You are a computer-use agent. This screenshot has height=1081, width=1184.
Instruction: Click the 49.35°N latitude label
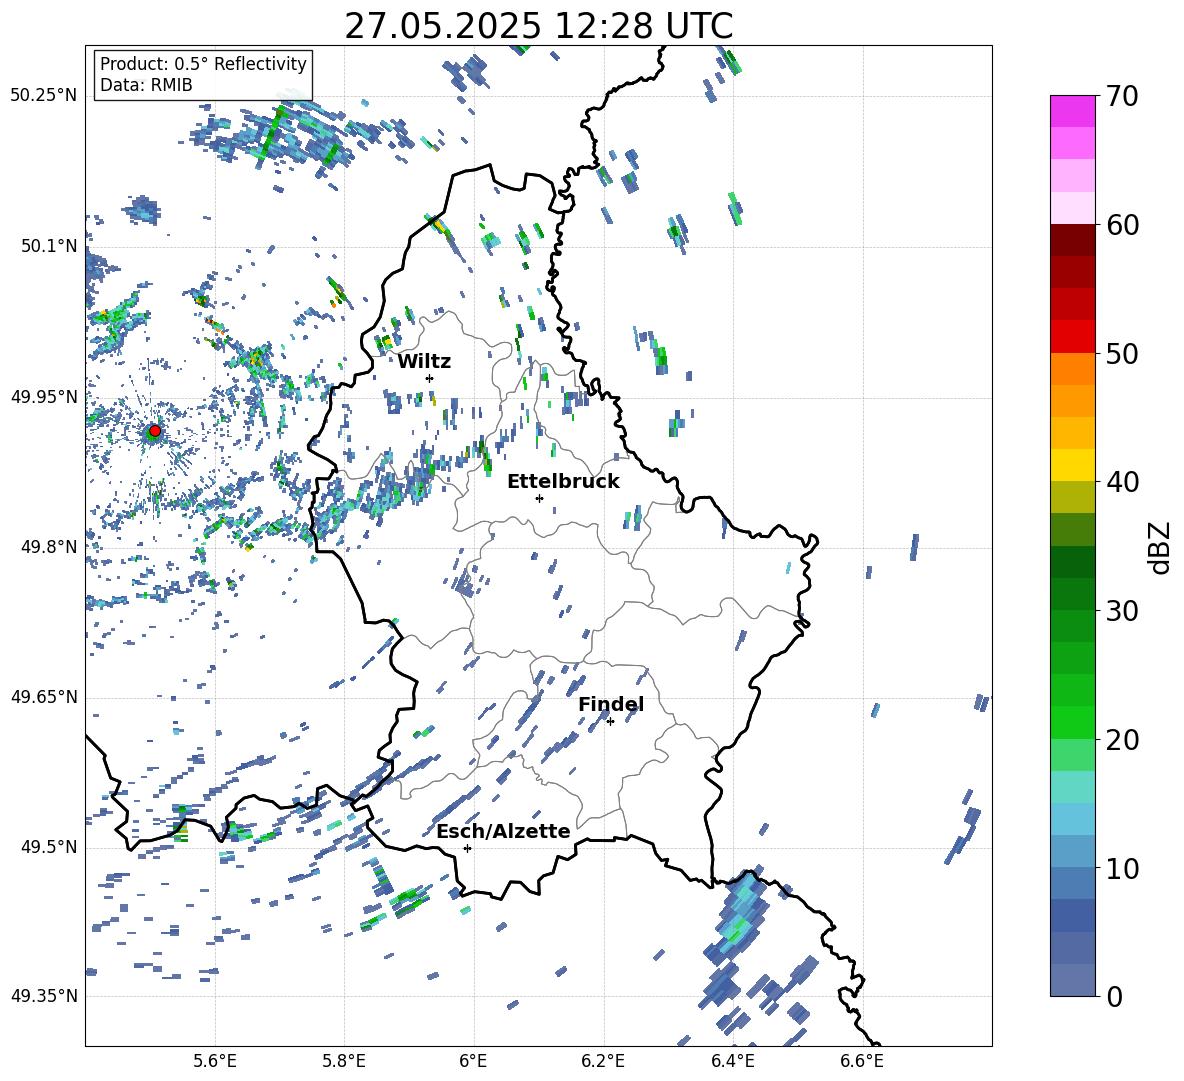coord(44,996)
